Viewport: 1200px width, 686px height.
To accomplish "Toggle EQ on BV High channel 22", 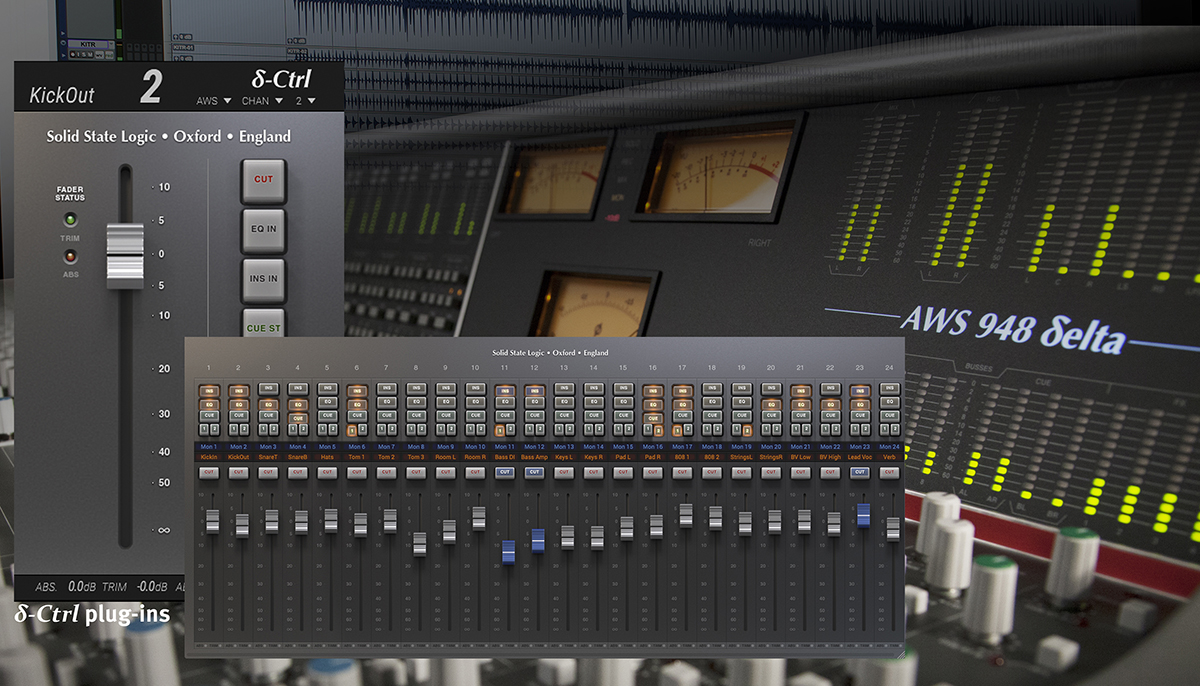I will pos(830,404).
